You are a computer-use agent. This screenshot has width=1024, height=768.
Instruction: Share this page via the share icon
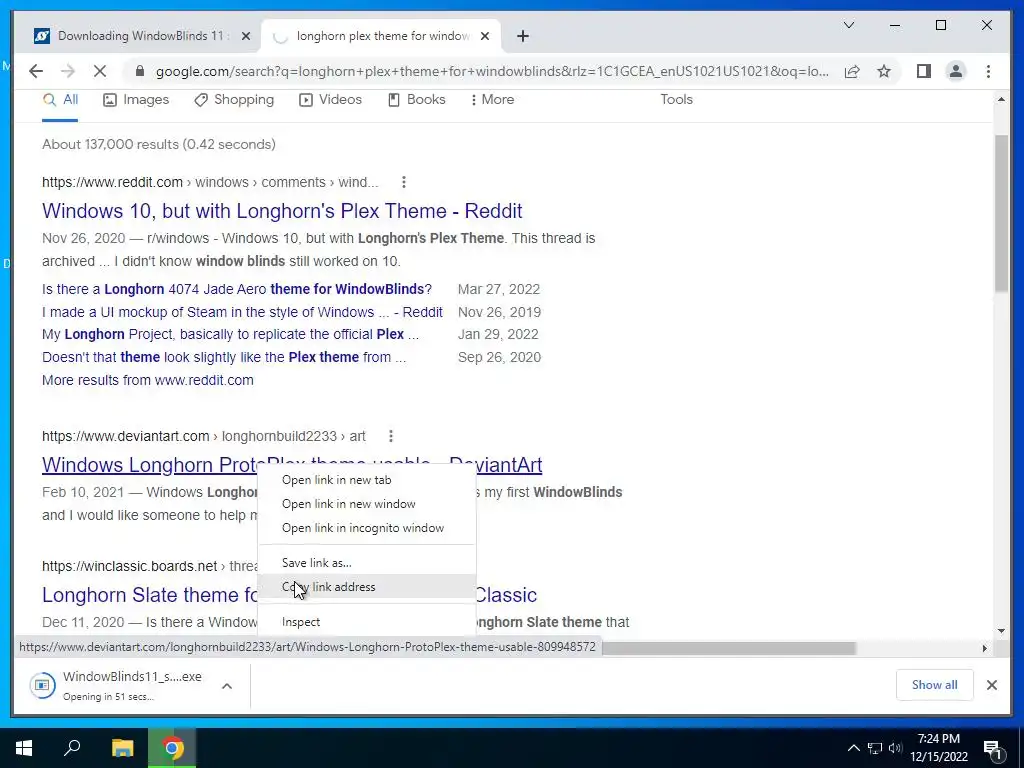[x=852, y=71]
